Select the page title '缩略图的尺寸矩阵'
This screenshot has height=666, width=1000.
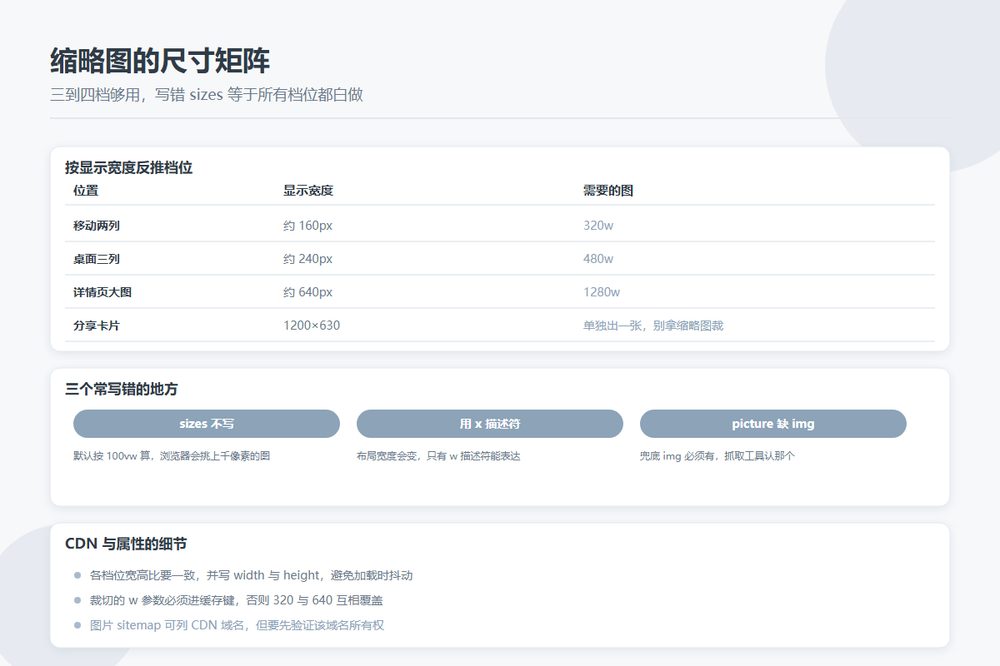tap(160, 61)
